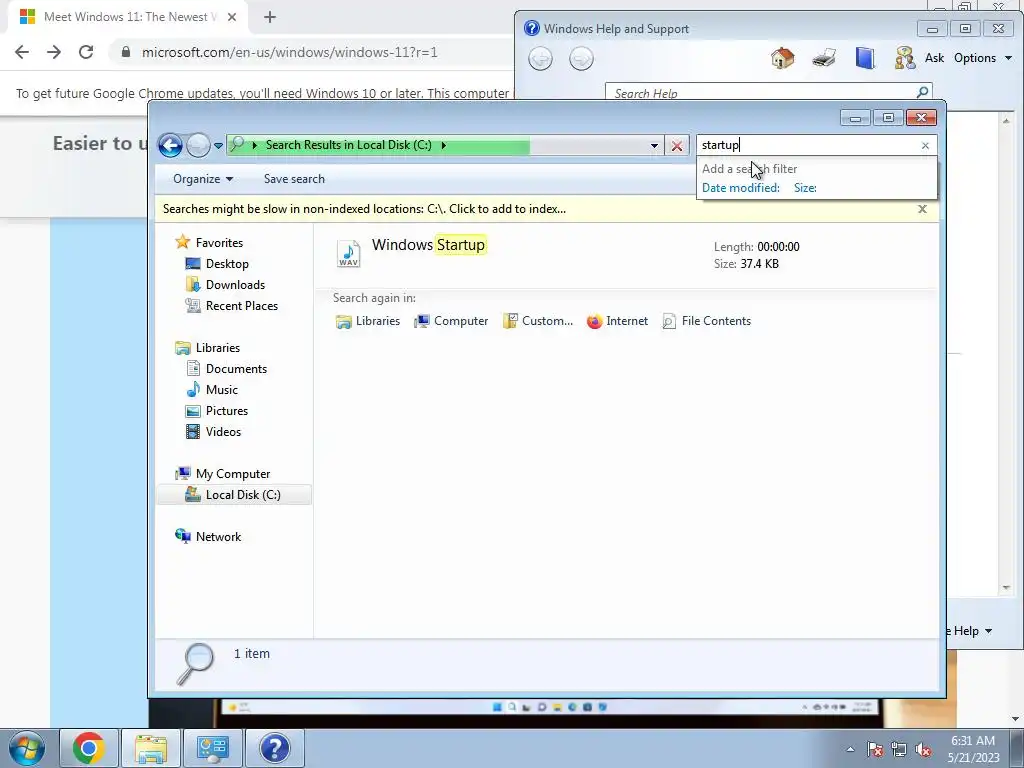Viewport: 1024px width, 768px height.
Task: Select Network in navigation pane
Action: [x=208, y=537]
